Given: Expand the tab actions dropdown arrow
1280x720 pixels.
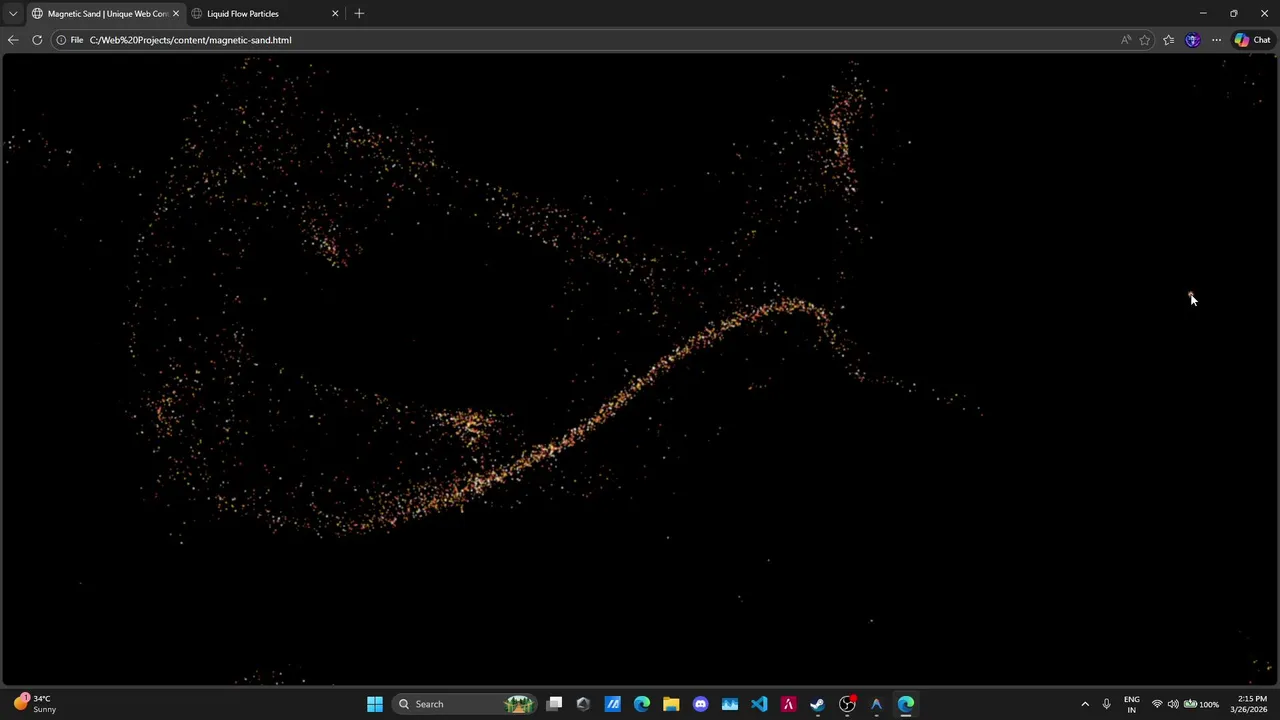Looking at the screenshot, I should pos(12,14).
